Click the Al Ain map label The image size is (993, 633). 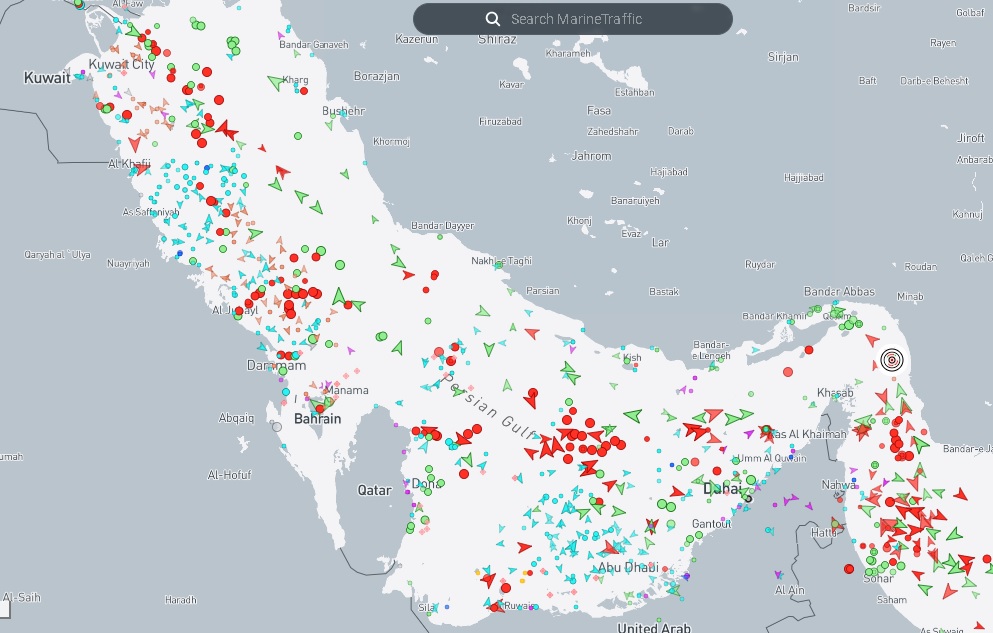790,590
